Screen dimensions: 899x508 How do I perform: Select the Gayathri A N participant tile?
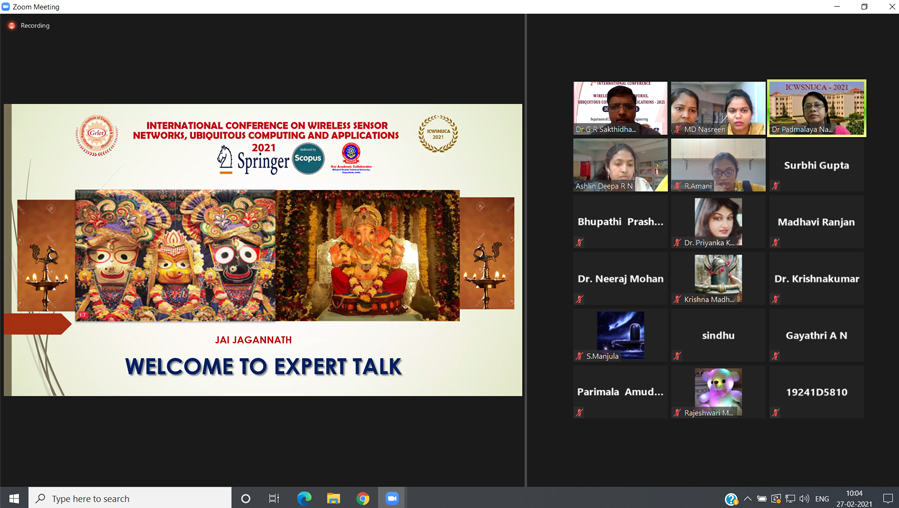[816, 335]
